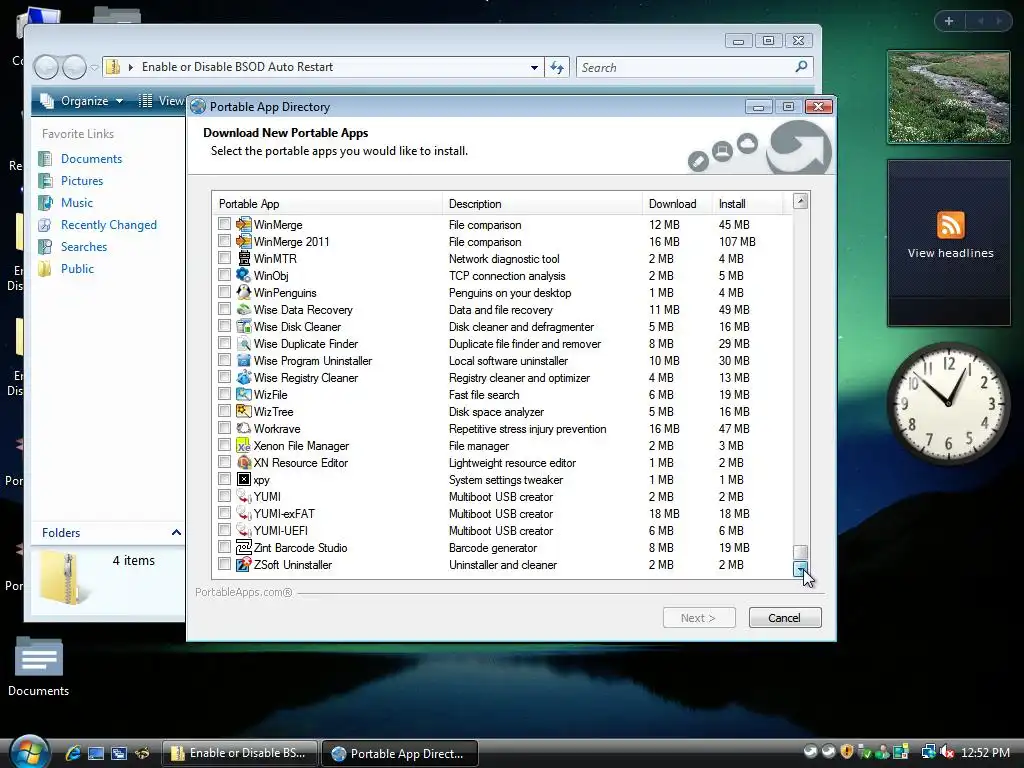Image resolution: width=1024 pixels, height=768 pixels.
Task: Check the WinMTR checkbox
Action: (225, 258)
